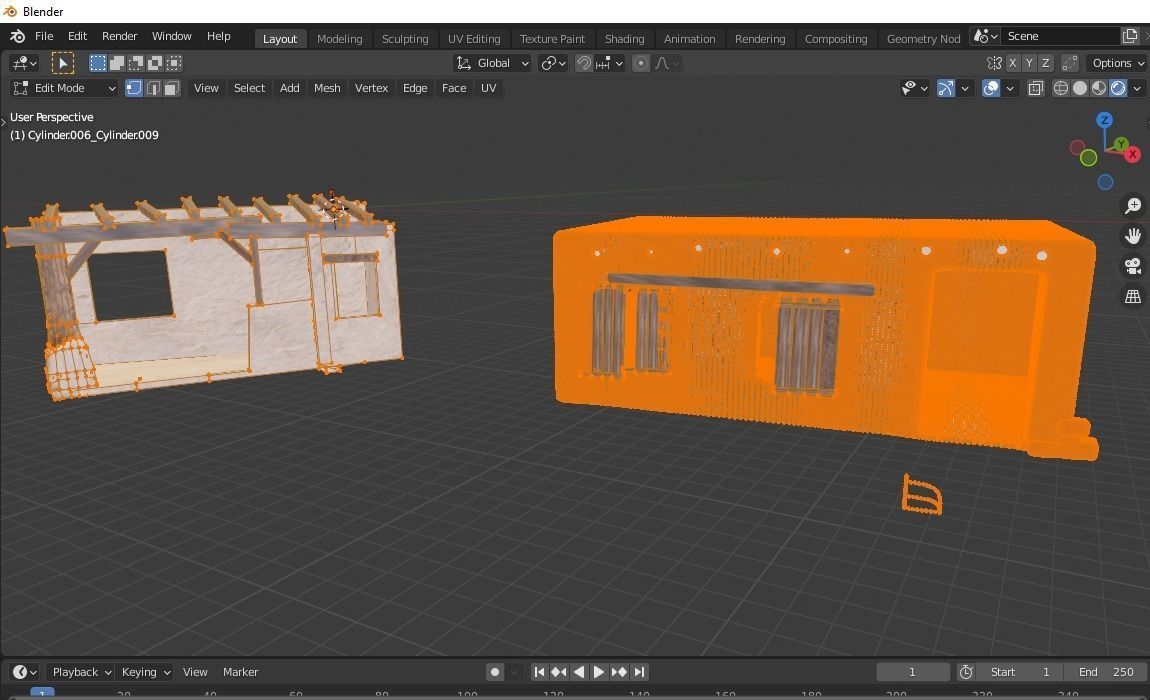The height and width of the screenshot is (700, 1150).
Task: Toggle X-Ray mode
Action: 1036,88
